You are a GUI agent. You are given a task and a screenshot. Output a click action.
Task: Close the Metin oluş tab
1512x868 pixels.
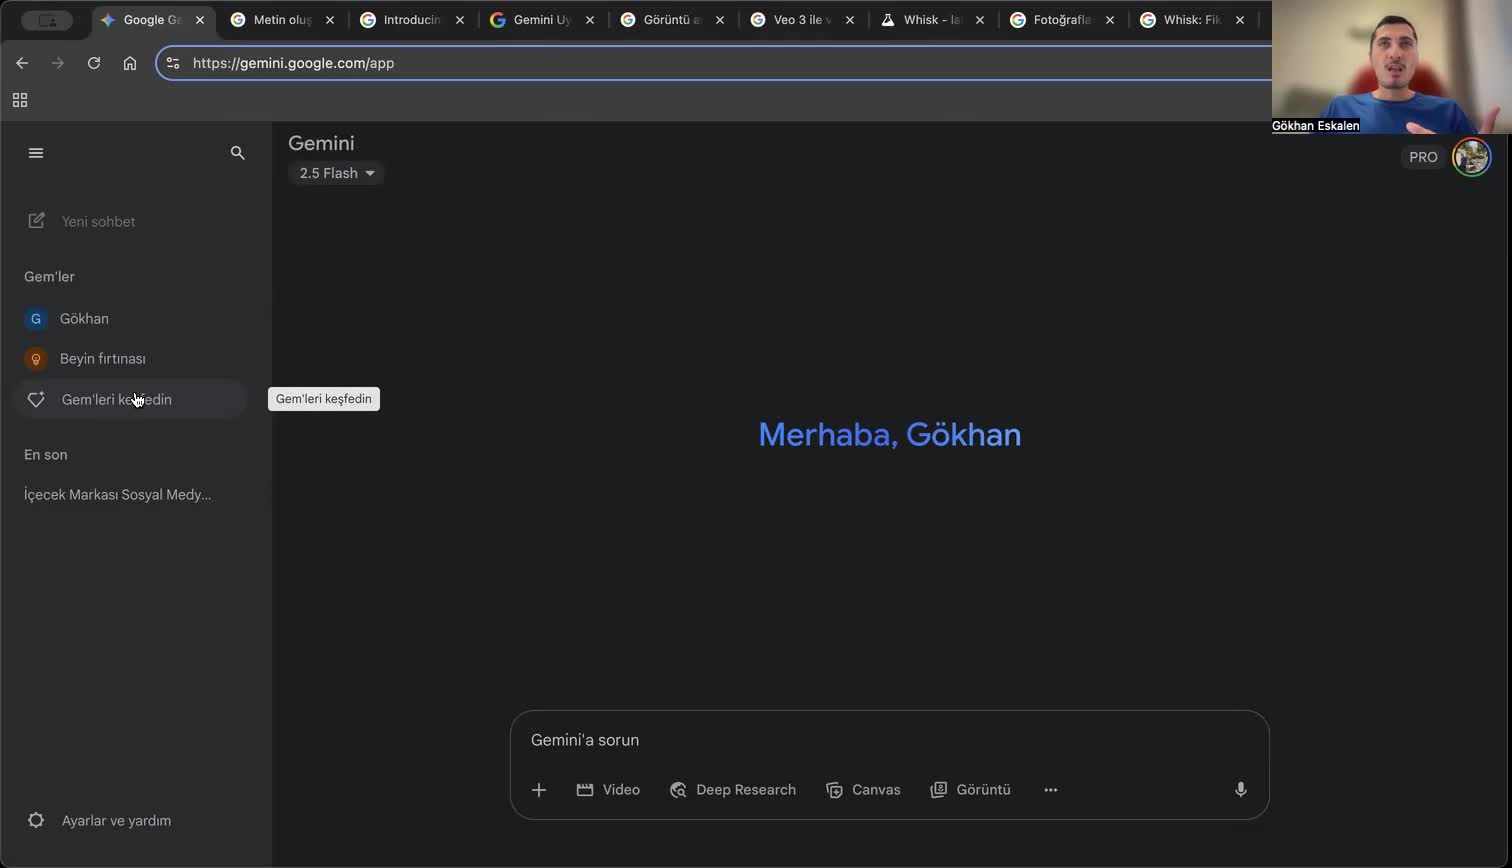pyautogui.click(x=330, y=20)
